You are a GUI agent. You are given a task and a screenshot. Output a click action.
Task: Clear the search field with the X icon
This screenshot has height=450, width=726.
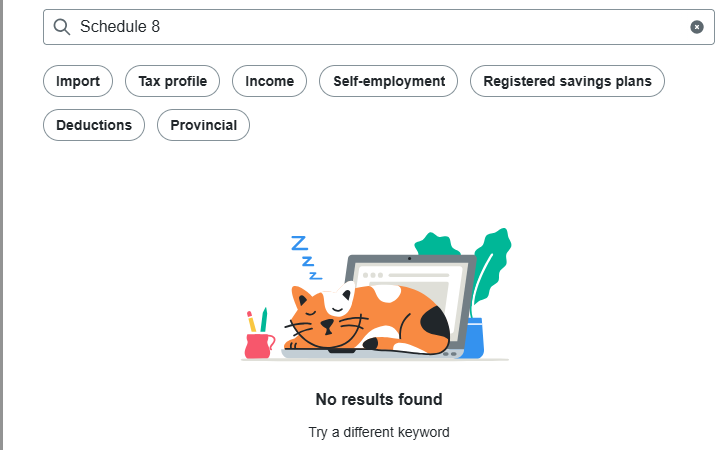(x=697, y=27)
